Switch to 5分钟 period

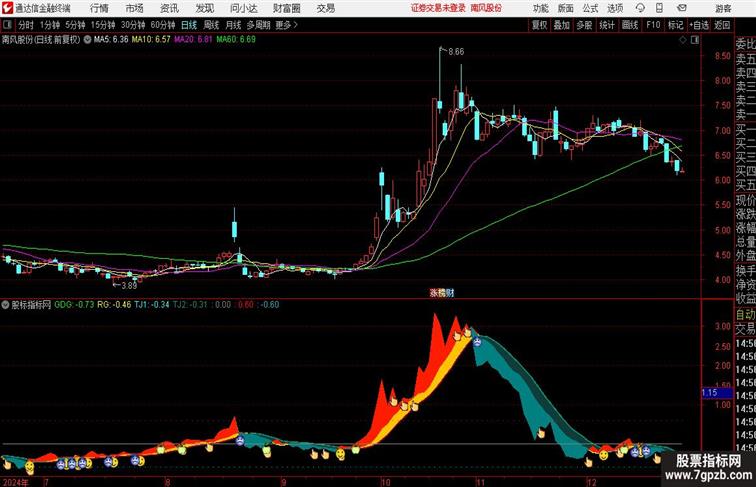coord(75,25)
